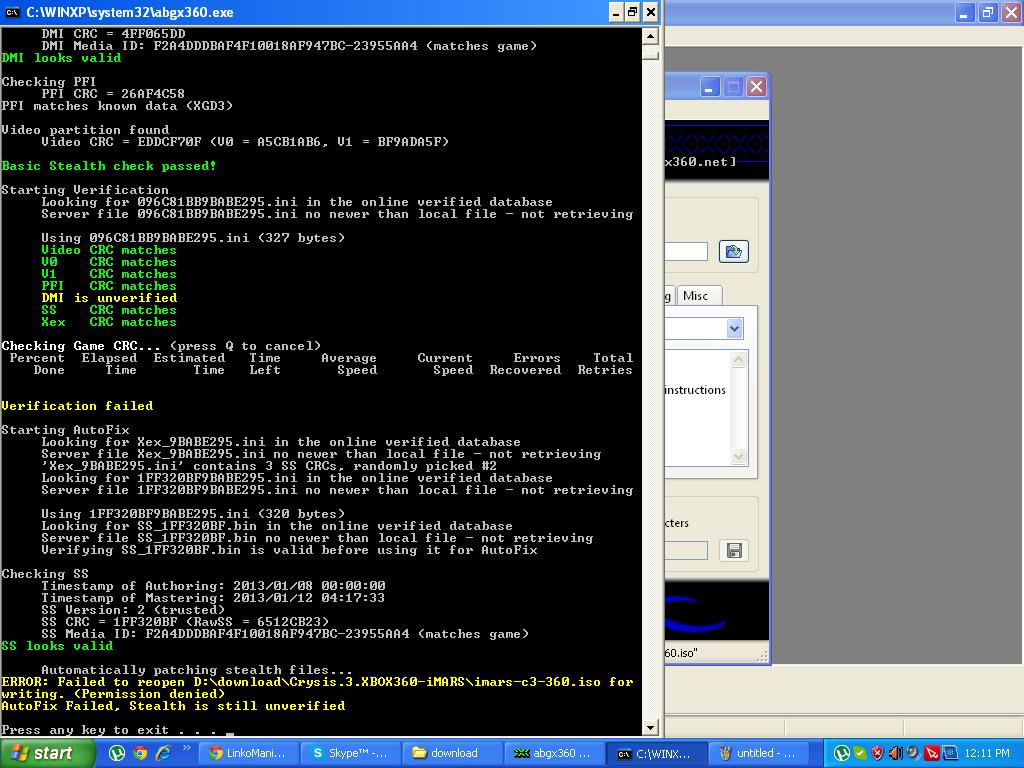The height and width of the screenshot is (768, 1024).
Task: Click the 'Automatically patching stealth files...' line
Action: point(197,669)
